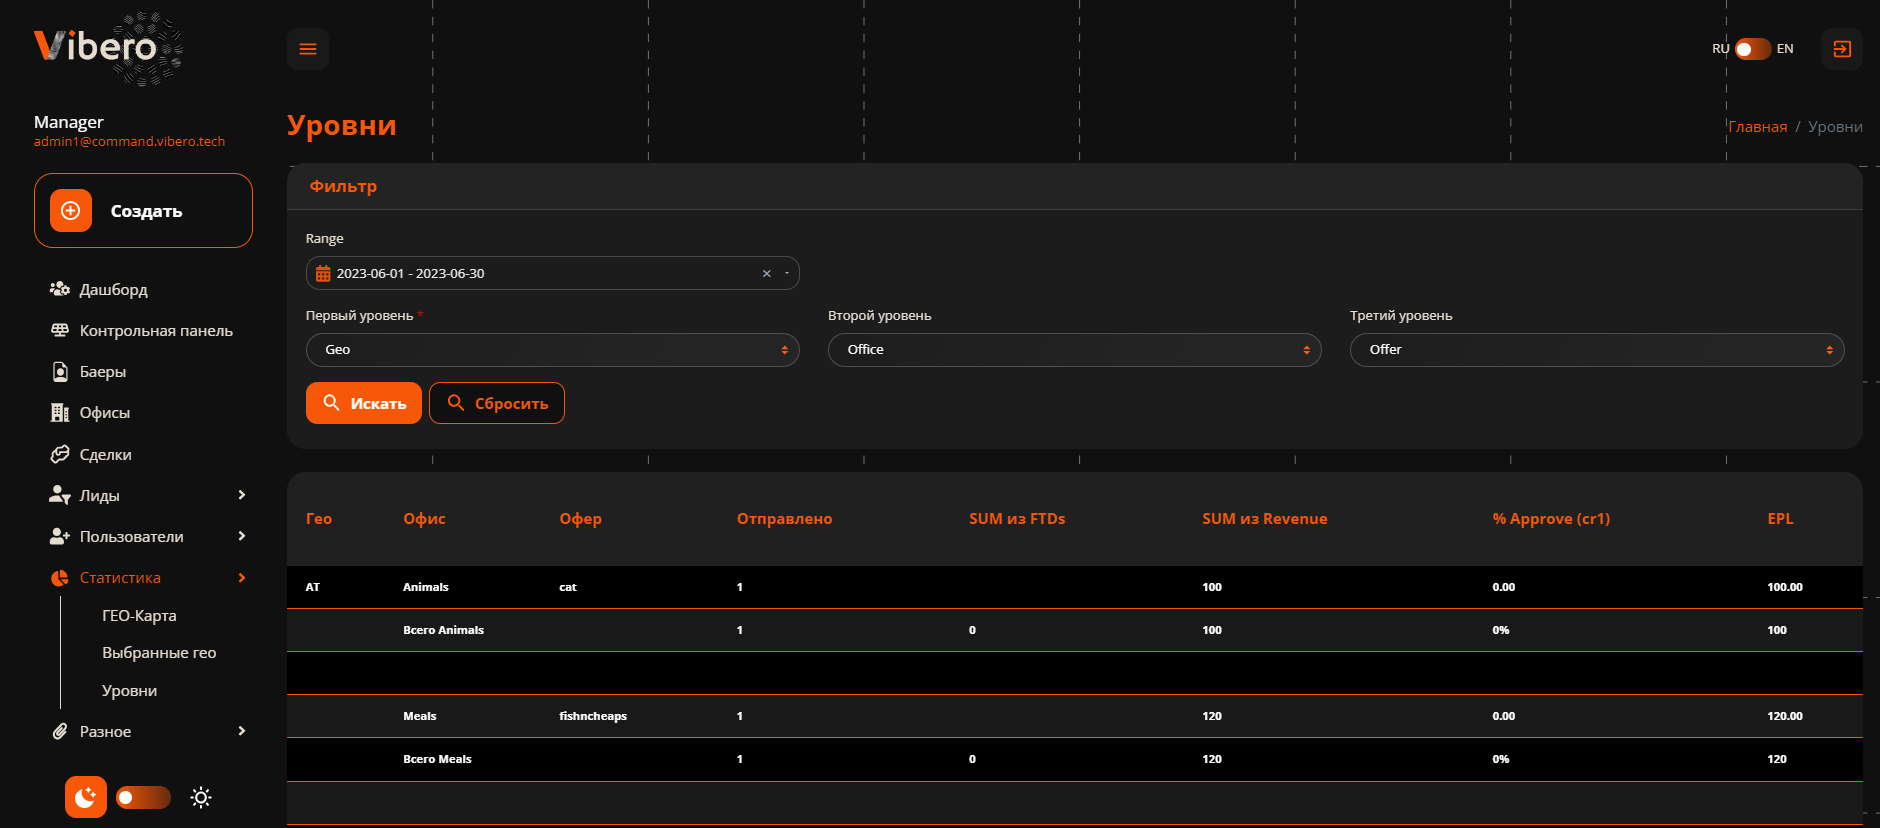
Task: Click the cat offer cell
Action: click(567, 587)
